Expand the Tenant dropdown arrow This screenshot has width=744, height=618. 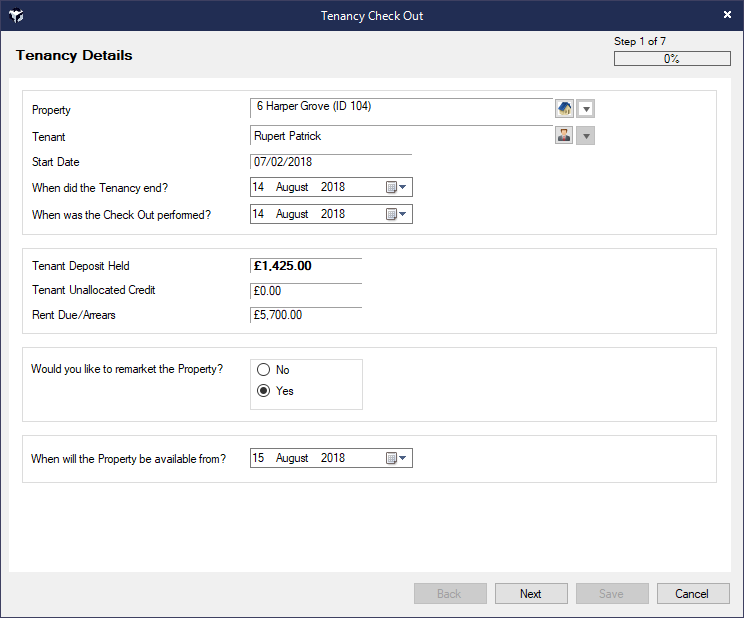[x=586, y=136]
